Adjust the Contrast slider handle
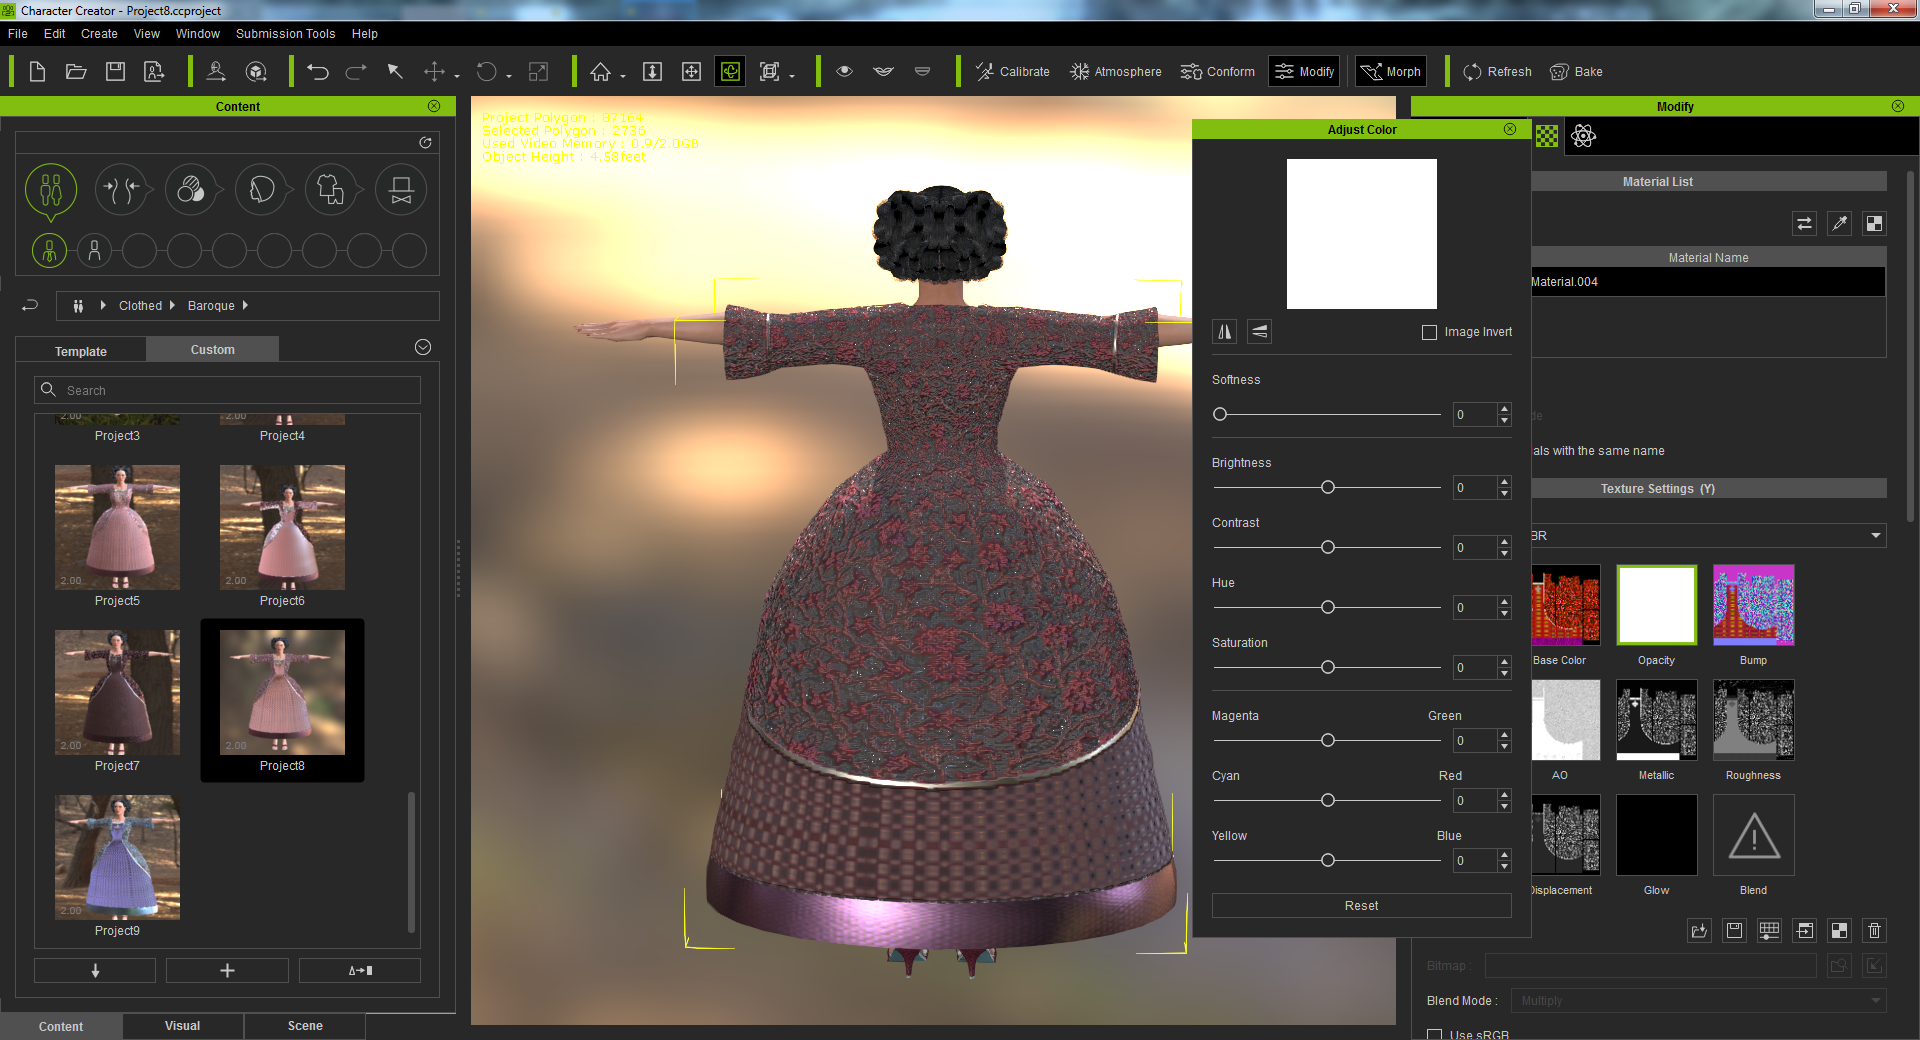The height and width of the screenshot is (1040, 1920). [1328, 547]
